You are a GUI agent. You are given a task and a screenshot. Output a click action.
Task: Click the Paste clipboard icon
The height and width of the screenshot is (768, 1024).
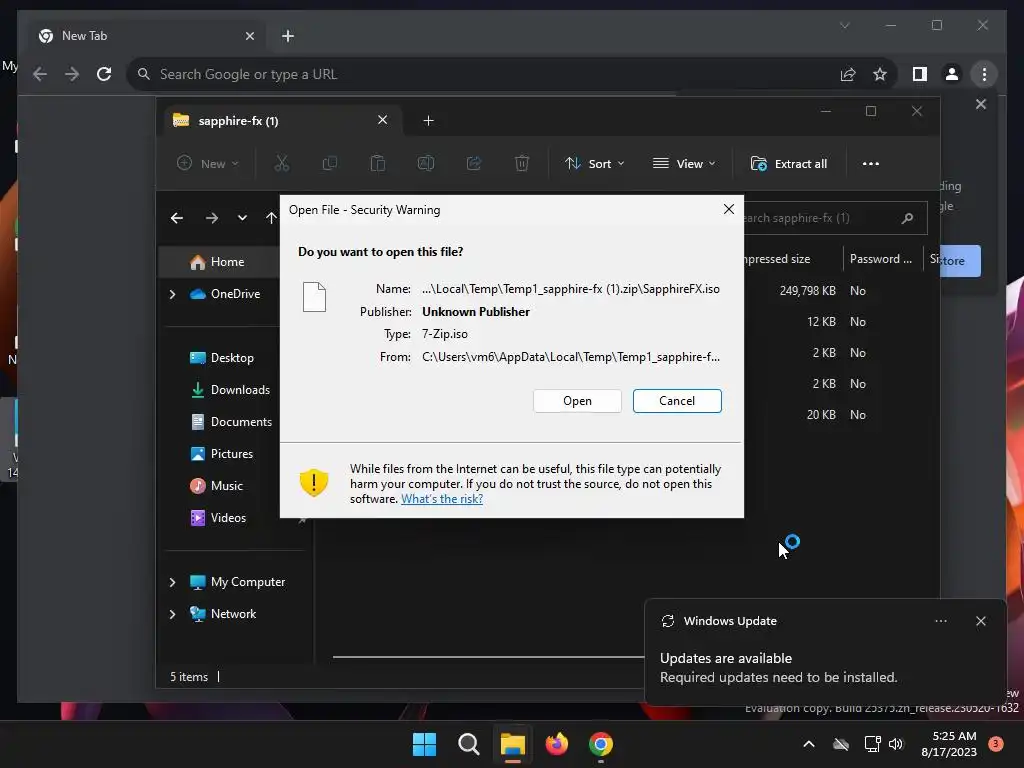(x=377, y=164)
